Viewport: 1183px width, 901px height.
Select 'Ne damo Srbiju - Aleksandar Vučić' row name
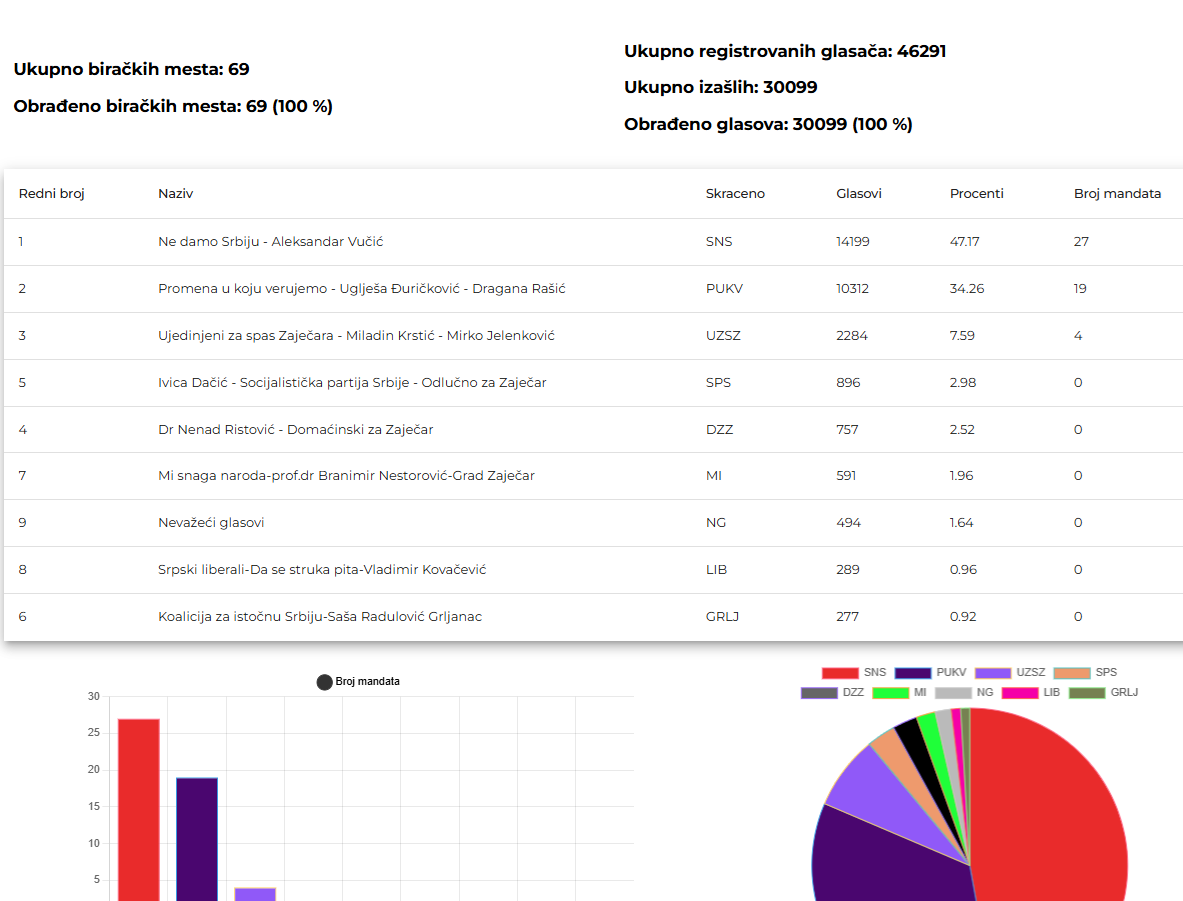(271, 241)
